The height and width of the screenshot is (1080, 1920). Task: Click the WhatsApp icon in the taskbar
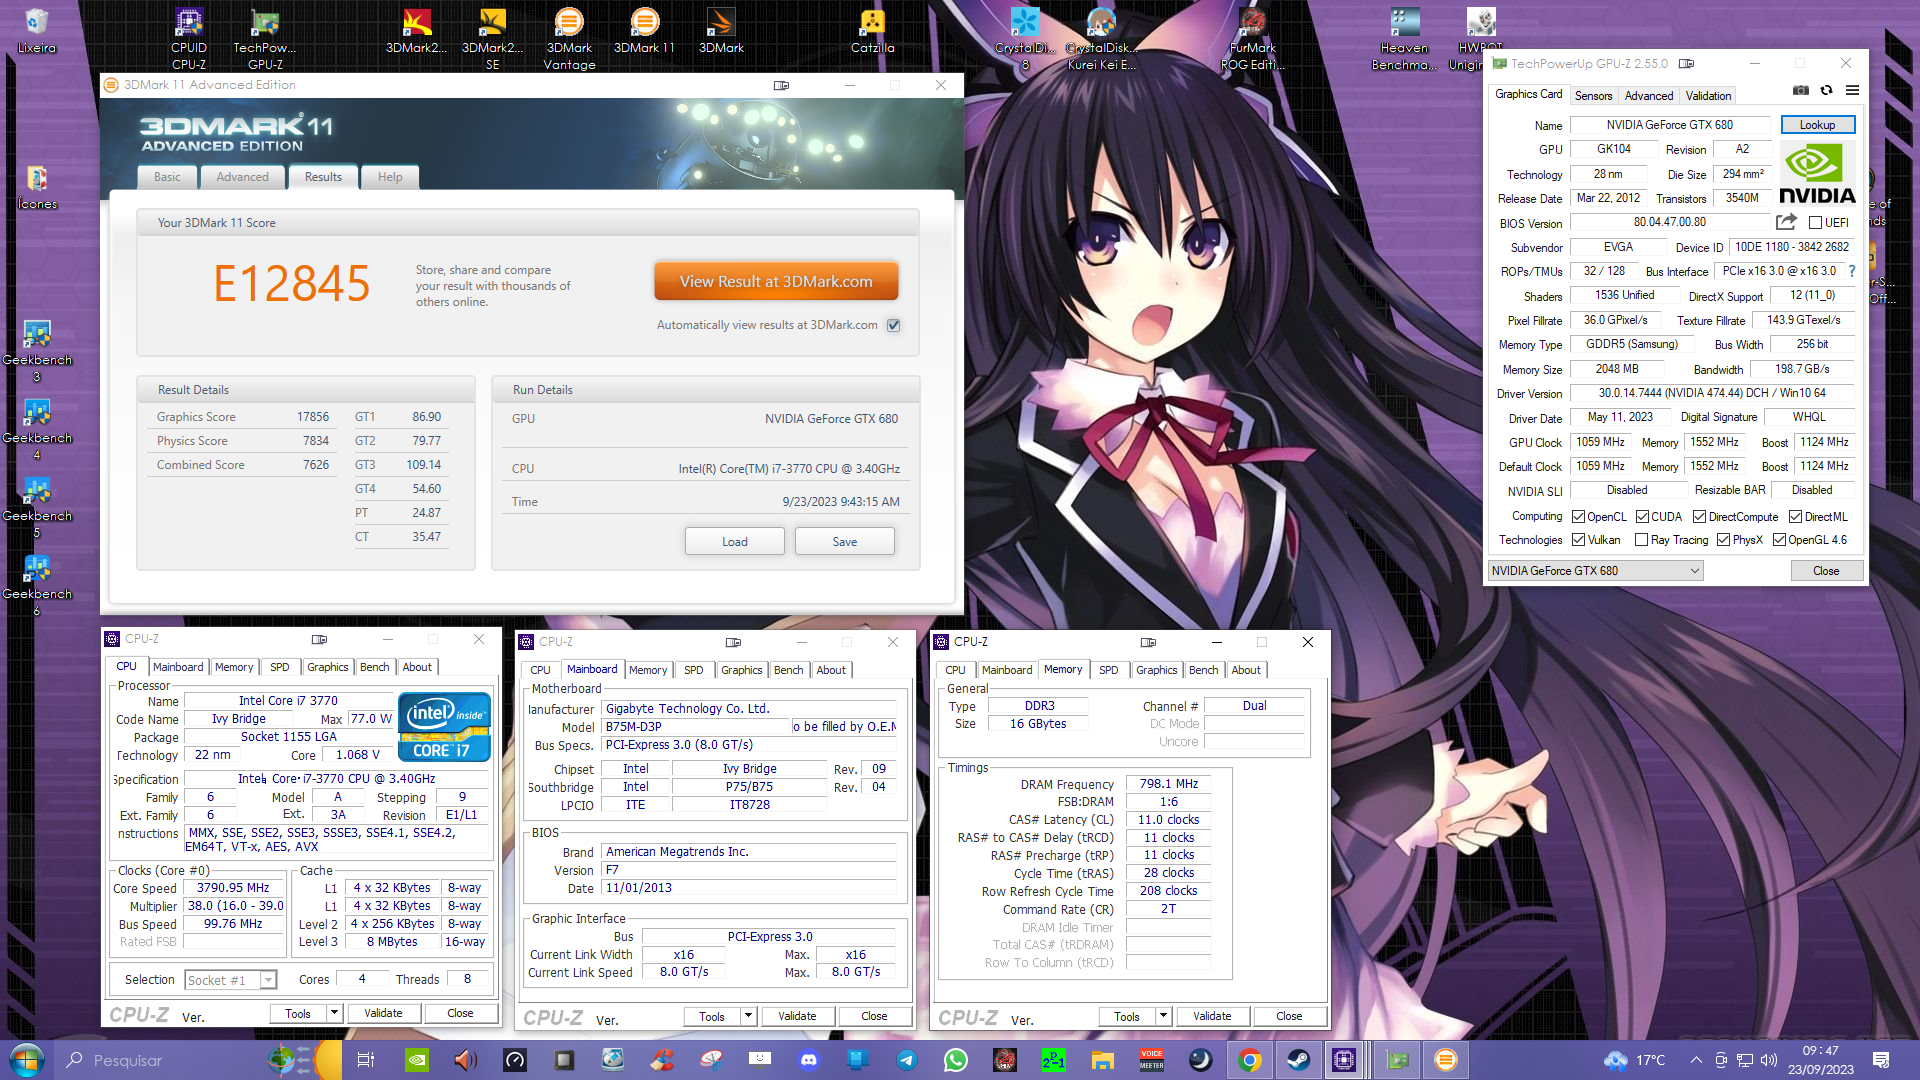tap(955, 1060)
